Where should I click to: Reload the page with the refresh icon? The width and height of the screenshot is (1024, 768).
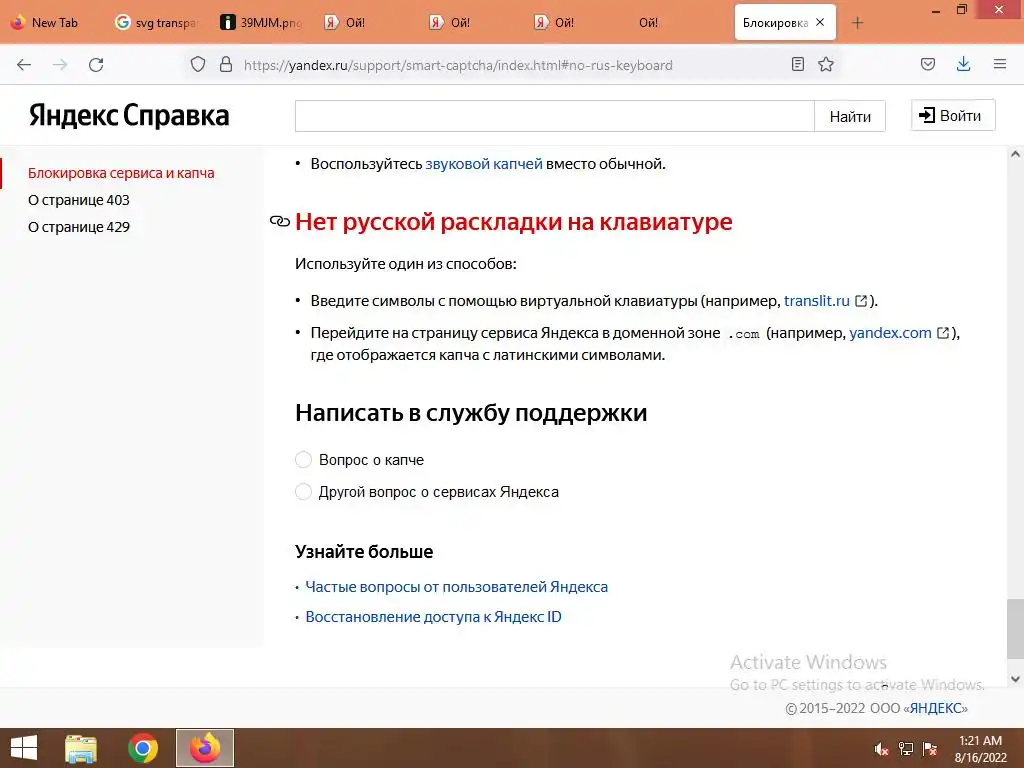96,65
